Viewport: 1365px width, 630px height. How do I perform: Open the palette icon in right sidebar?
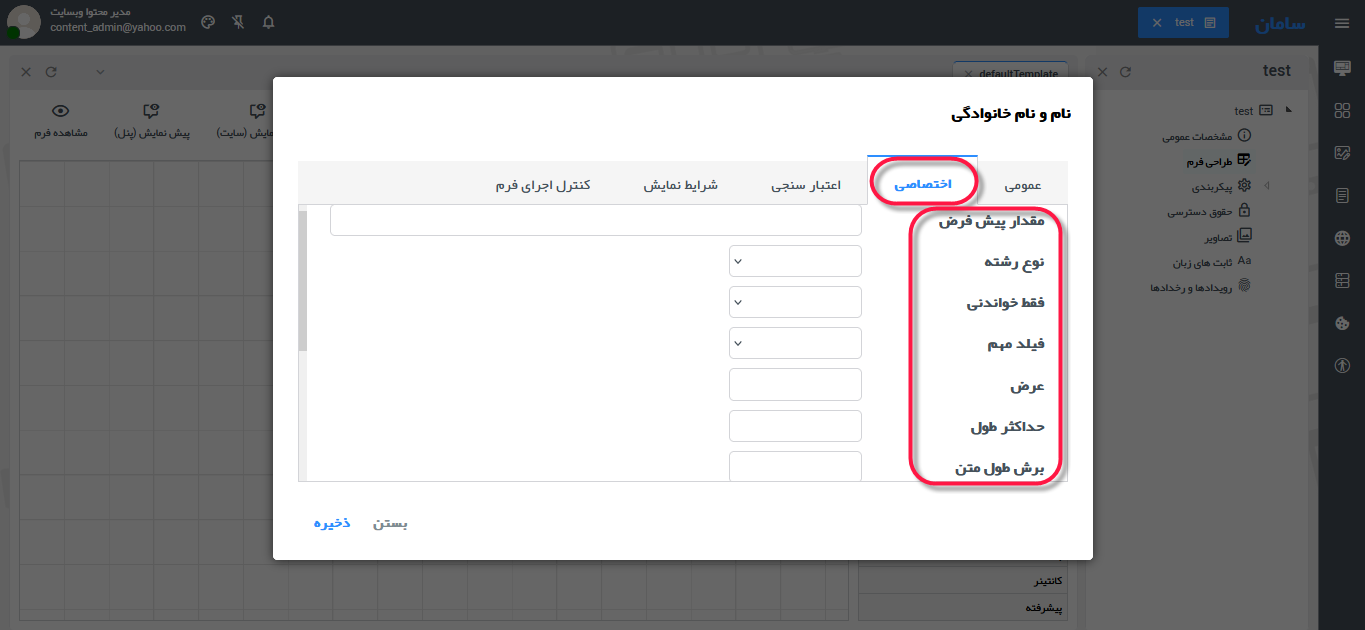pyautogui.click(x=1342, y=323)
